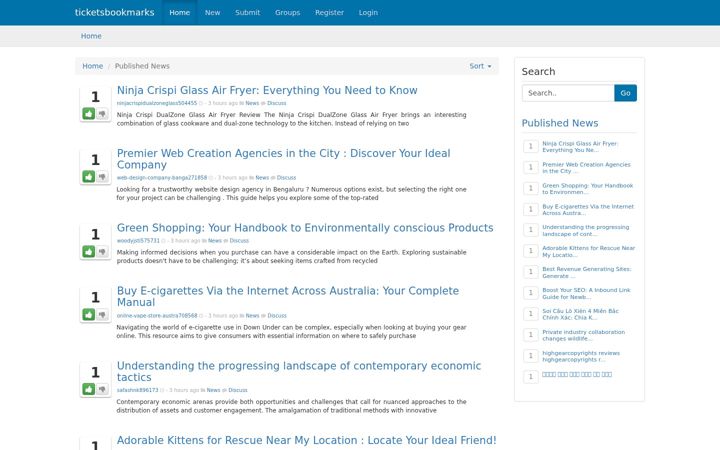Downvote the Green Shopping story
The image size is (720, 450).
click(x=102, y=251)
